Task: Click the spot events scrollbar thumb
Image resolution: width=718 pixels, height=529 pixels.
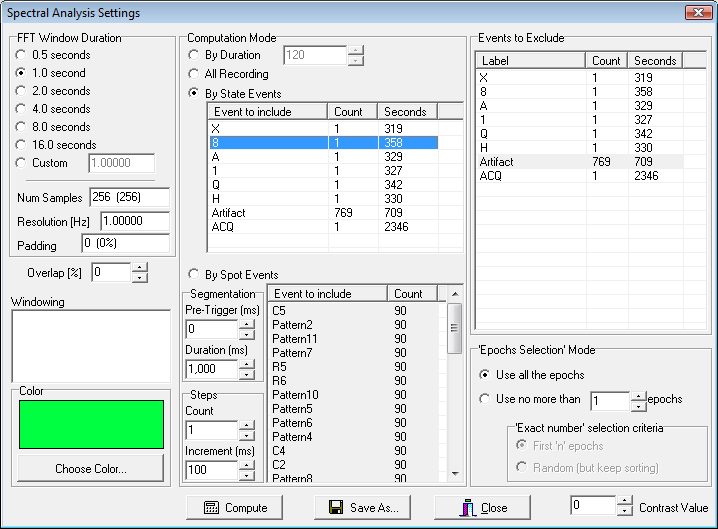Action: click(x=455, y=328)
